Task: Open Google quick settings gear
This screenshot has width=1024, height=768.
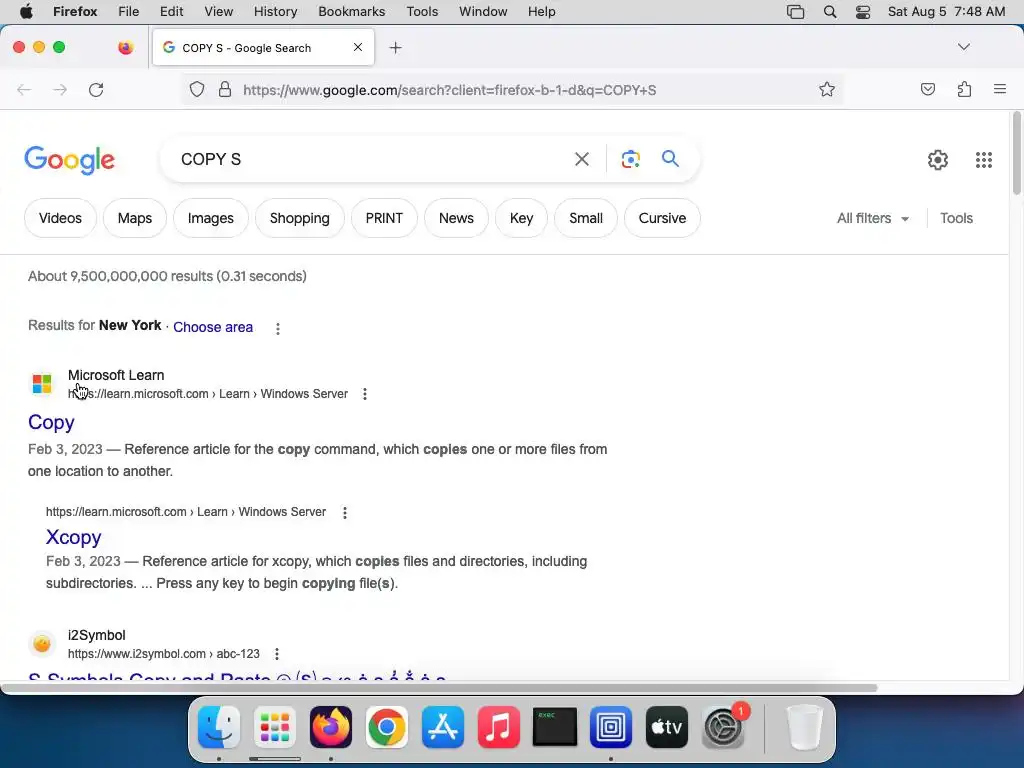Action: (x=938, y=159)
